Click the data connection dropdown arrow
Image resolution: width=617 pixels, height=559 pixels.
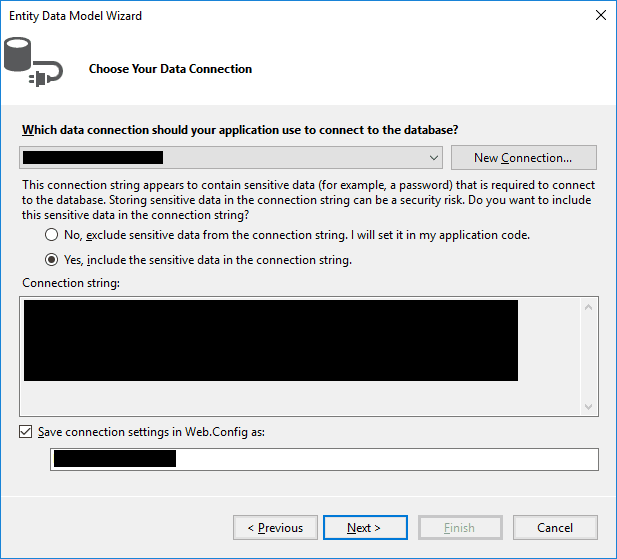(x=434, y=158)
